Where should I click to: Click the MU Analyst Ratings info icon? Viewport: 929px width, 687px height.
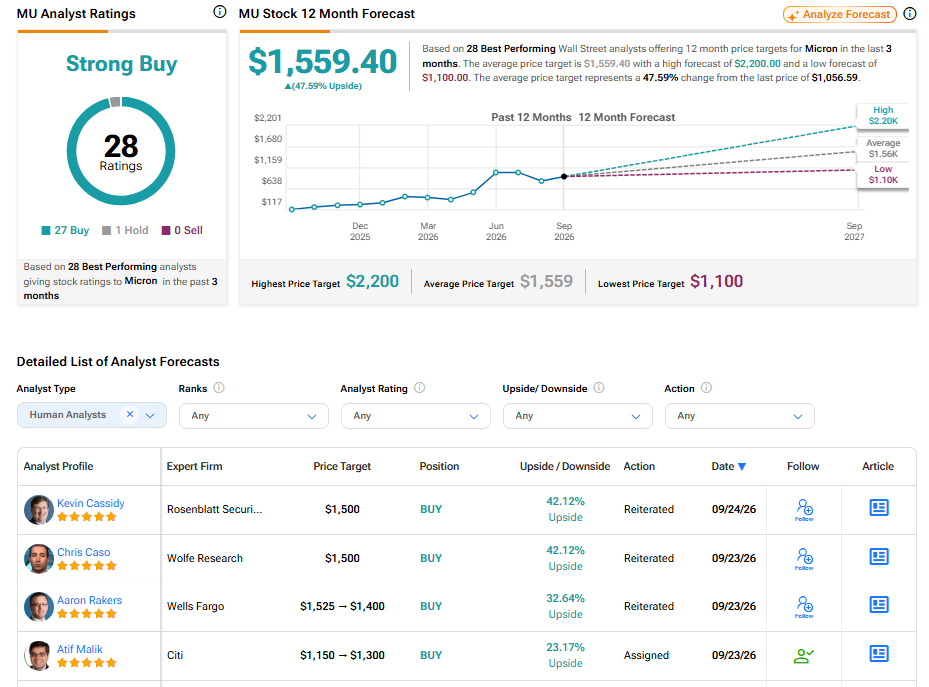click(x=219, y=12)
